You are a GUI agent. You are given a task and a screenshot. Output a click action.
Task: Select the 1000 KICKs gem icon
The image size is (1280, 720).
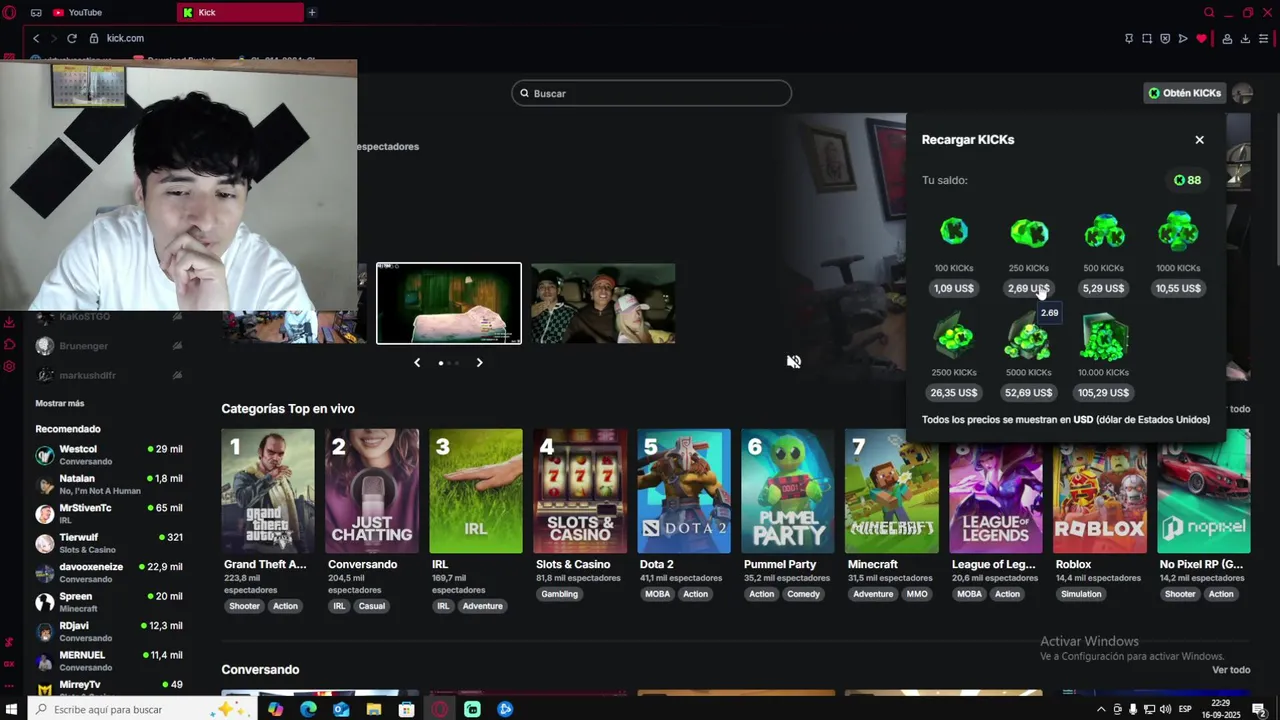pyautogui.click(x=1178, y=231)
